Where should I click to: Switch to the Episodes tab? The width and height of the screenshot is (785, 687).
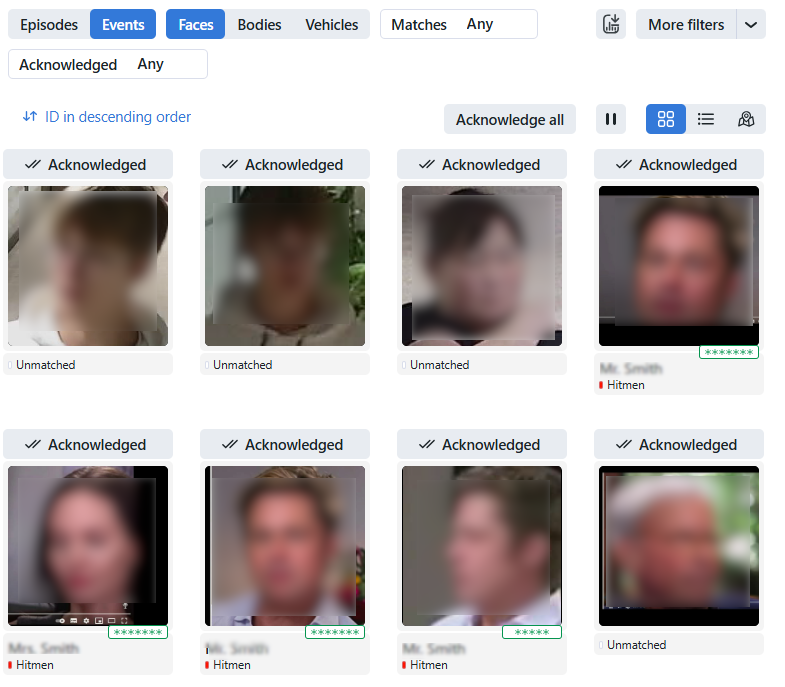pos(49,25)
